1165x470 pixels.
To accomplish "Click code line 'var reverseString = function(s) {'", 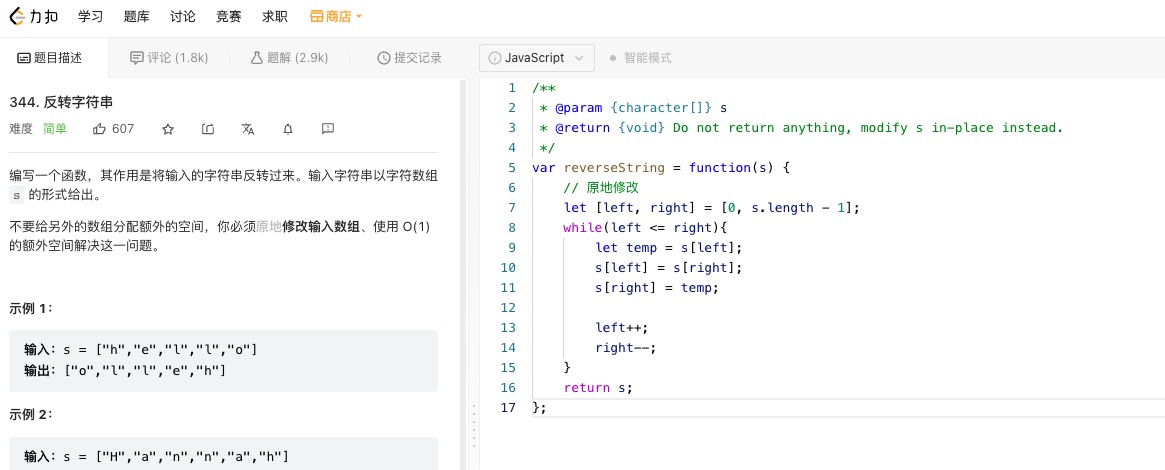I will [661, 168].
